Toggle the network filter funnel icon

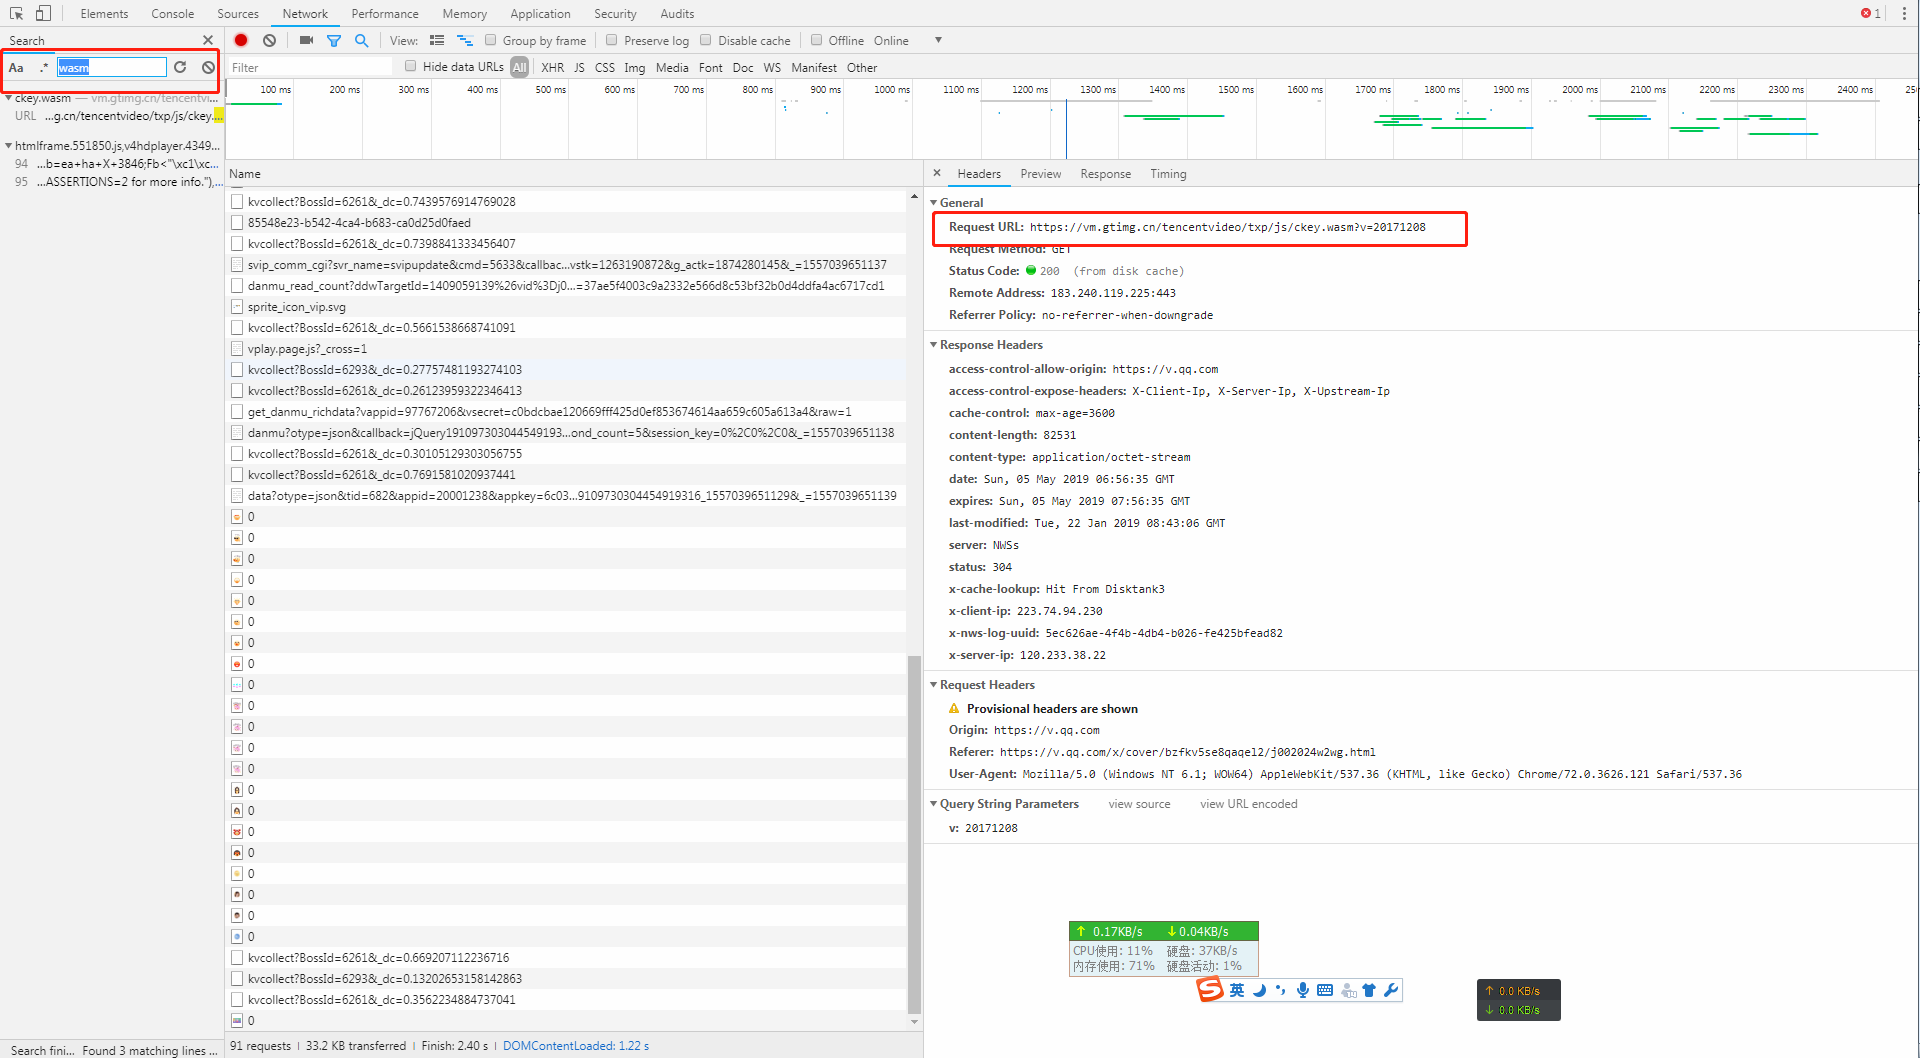tap(334, 40)
